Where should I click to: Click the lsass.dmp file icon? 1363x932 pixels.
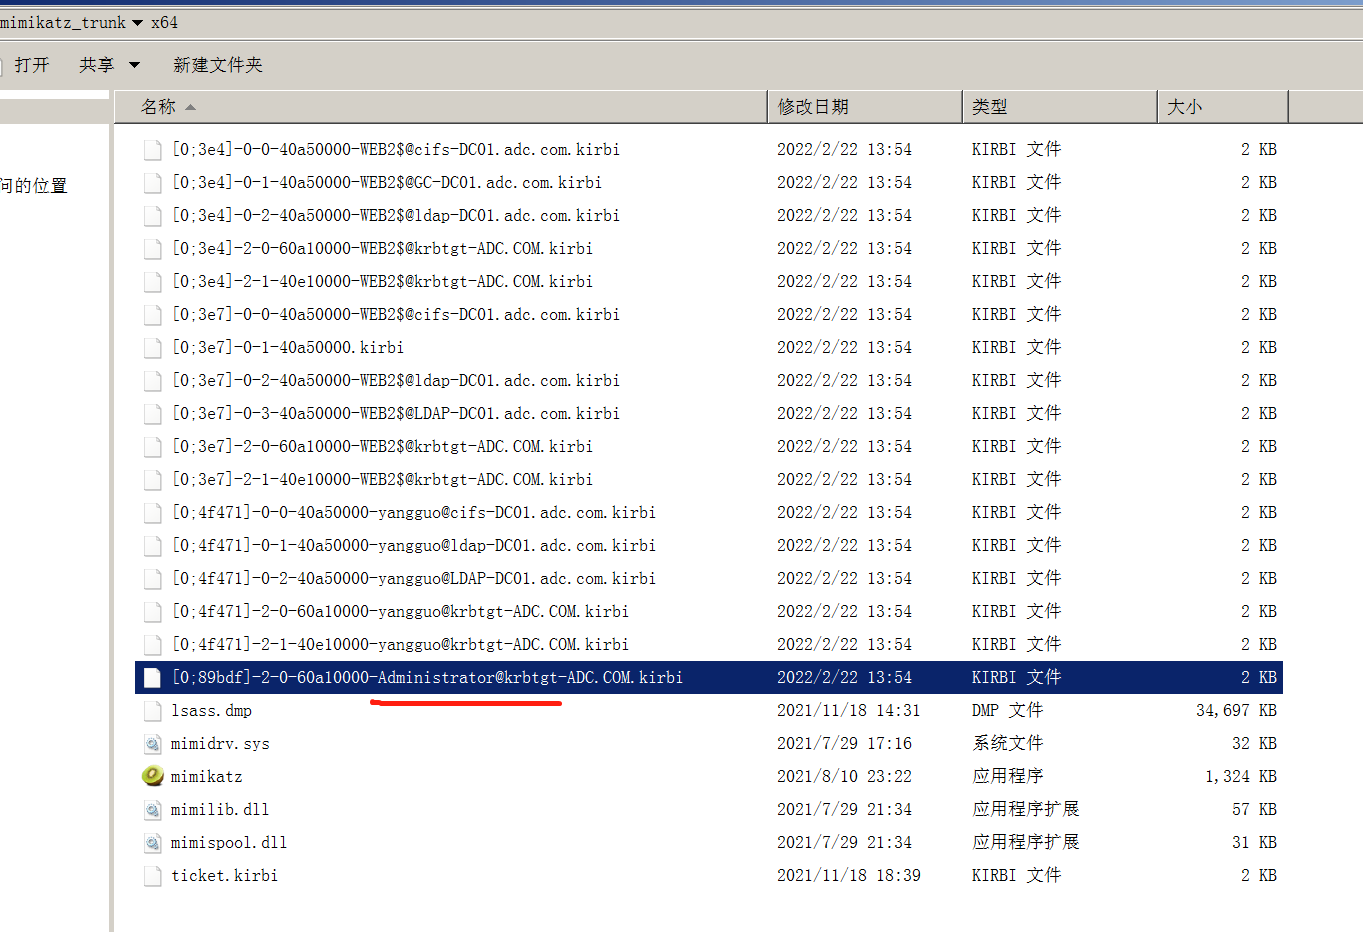pyautogui.click(x=152, y=710)
